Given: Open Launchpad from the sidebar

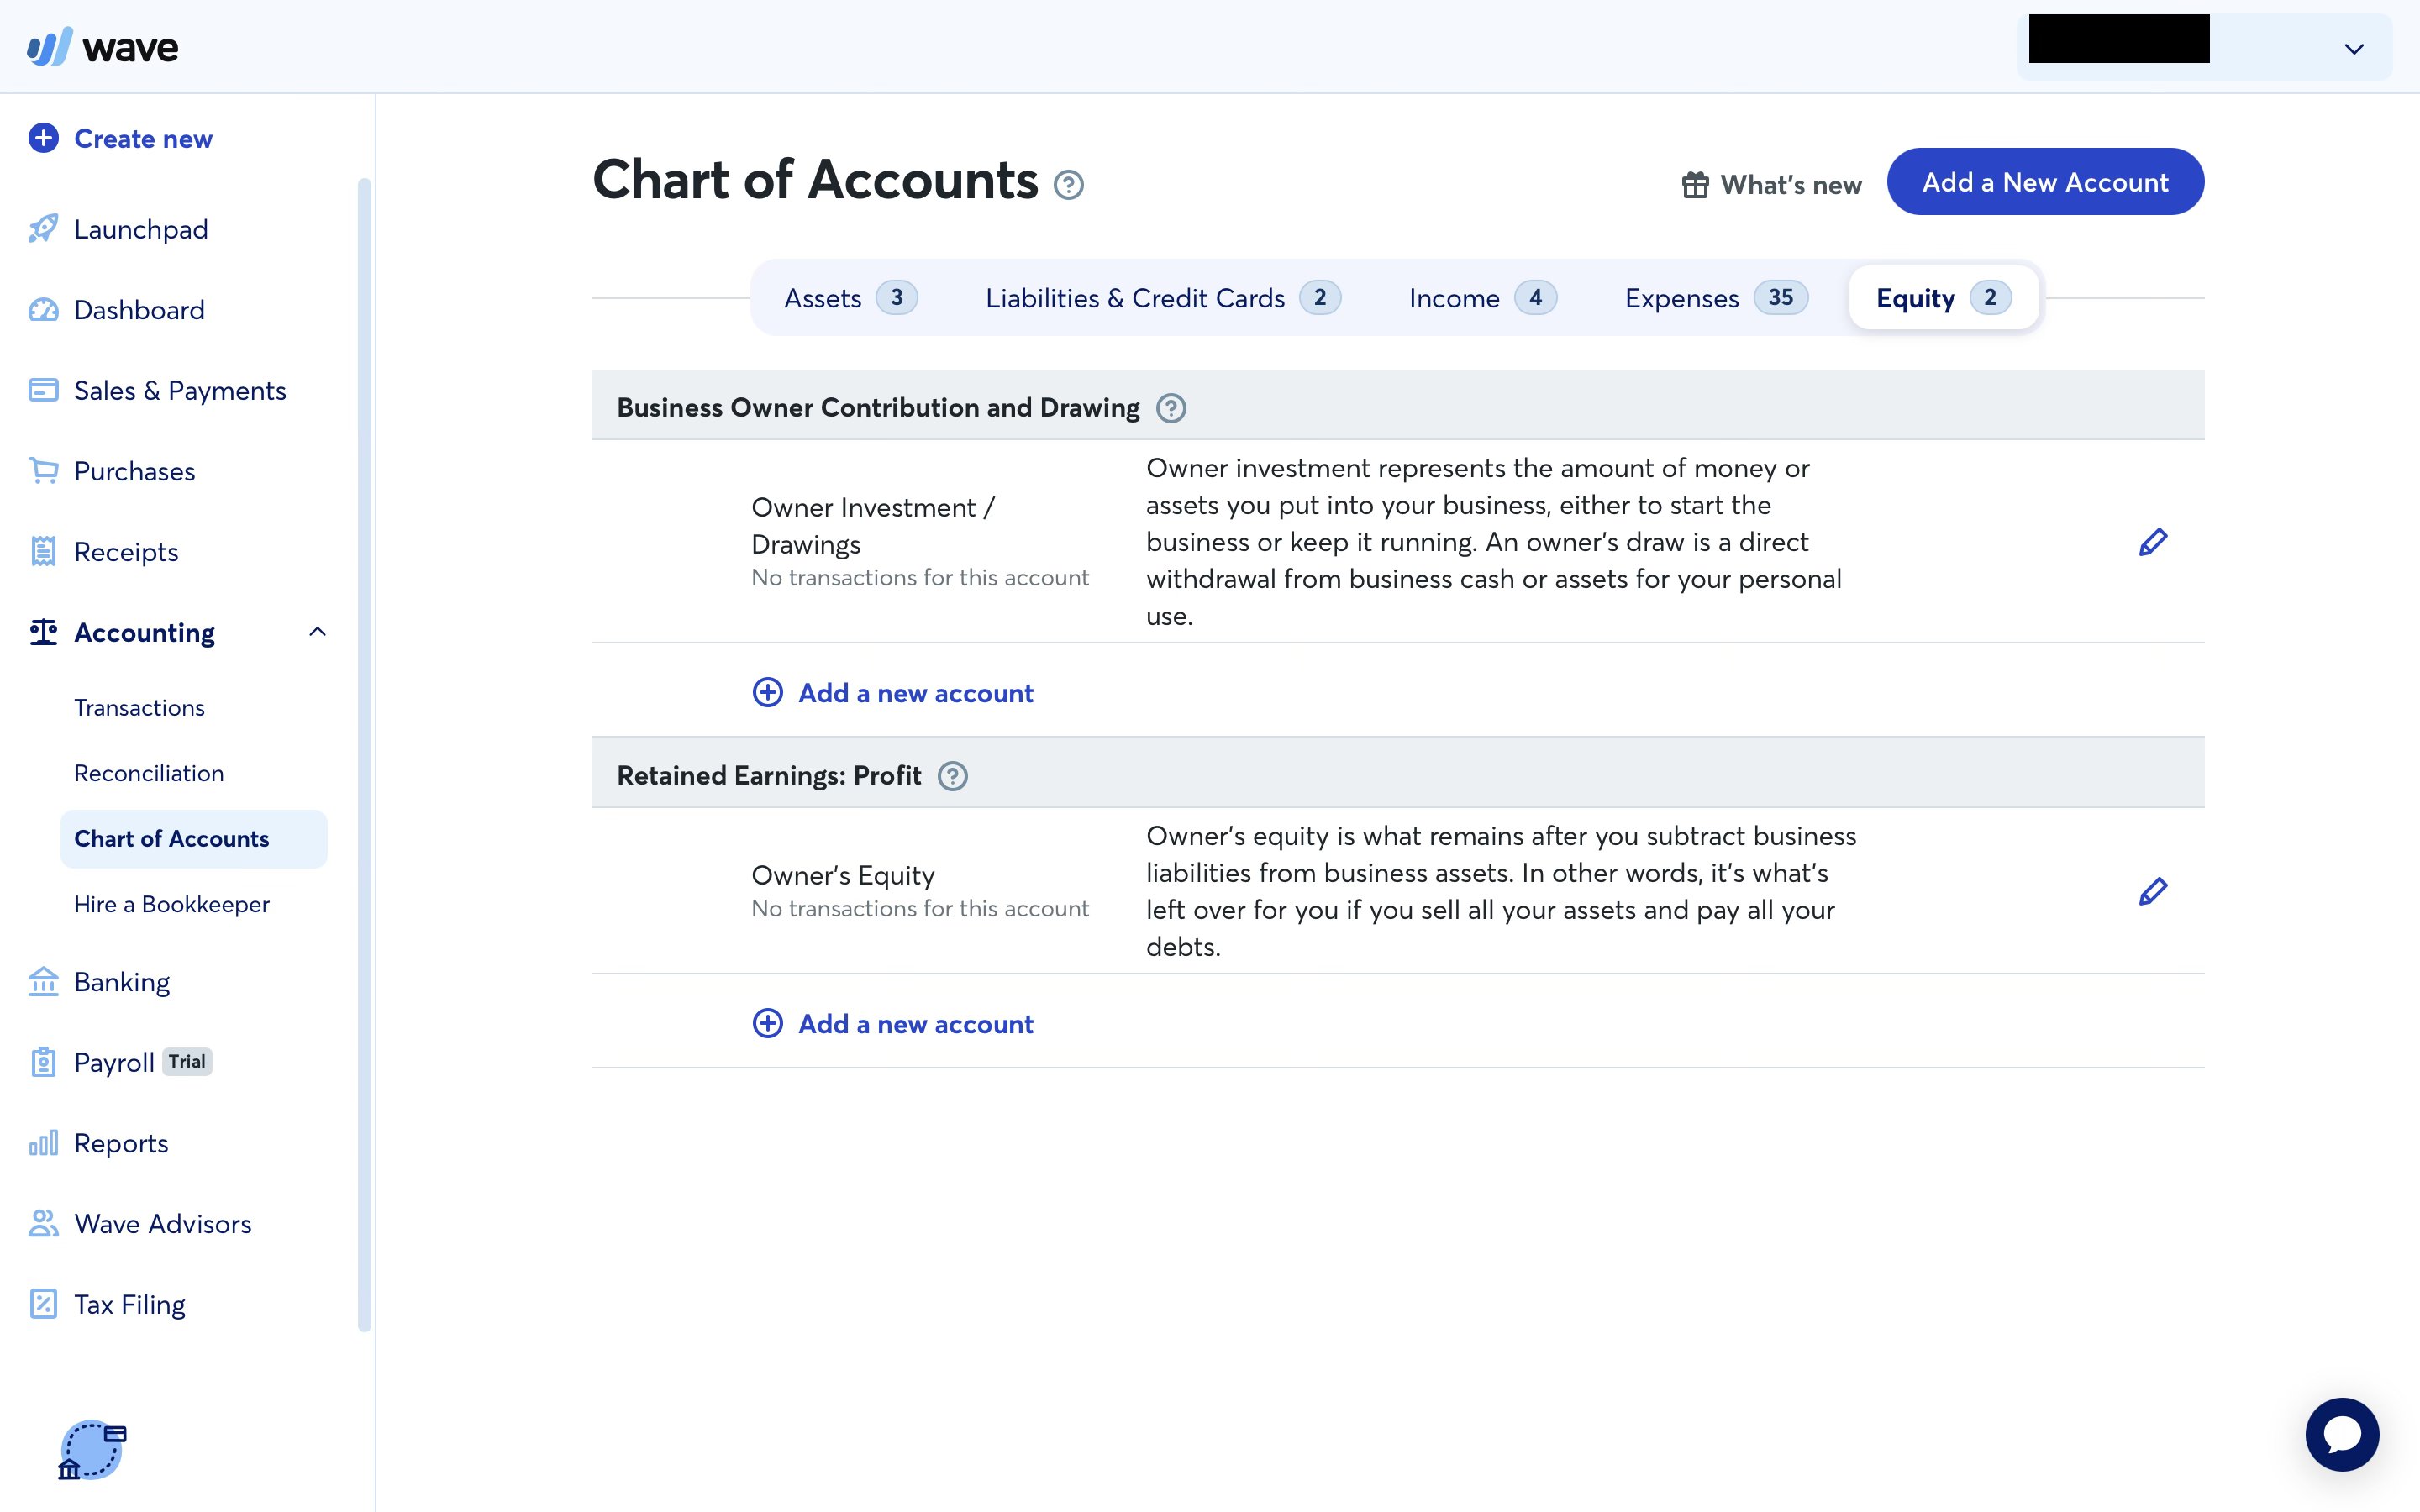Looking at the screenshot, I should (141, 229).
